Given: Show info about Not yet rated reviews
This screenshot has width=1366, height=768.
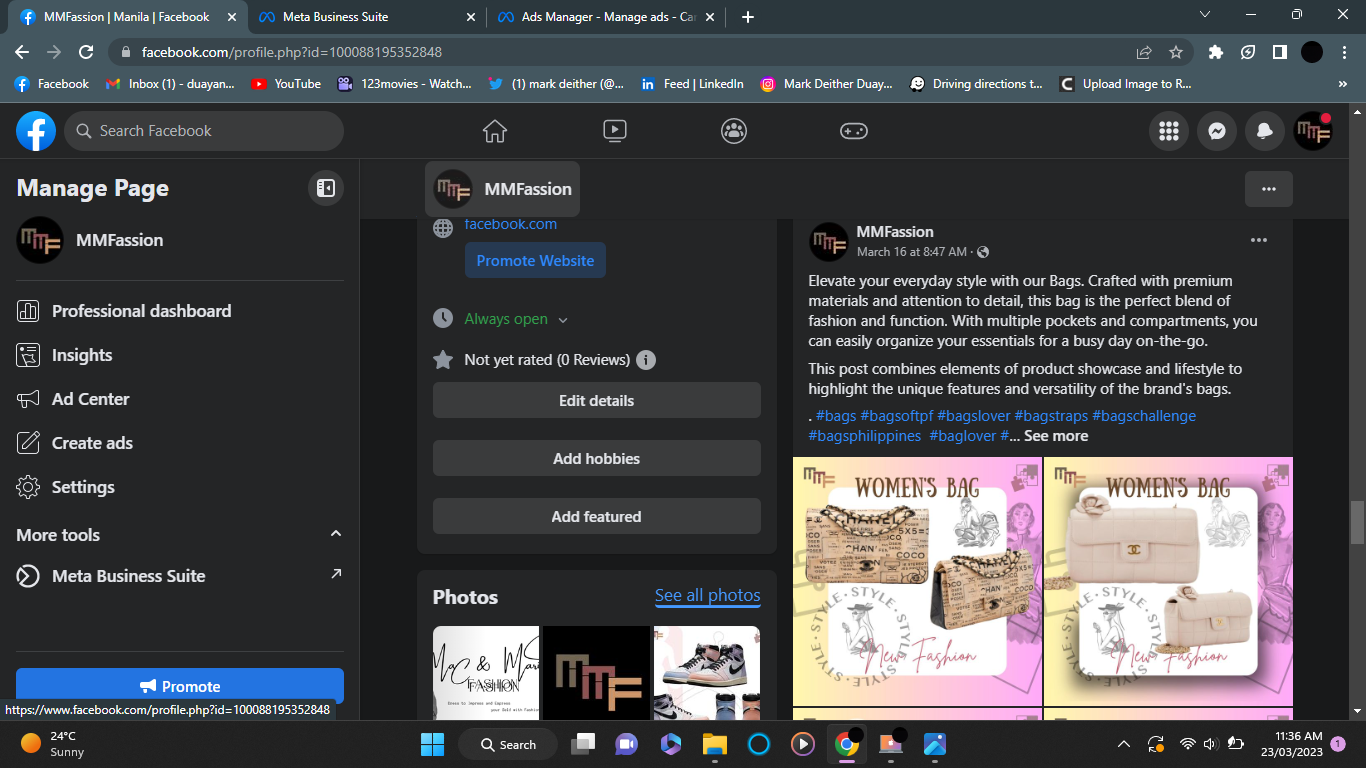Looking at the screenshot, I should tap(646, 360).
